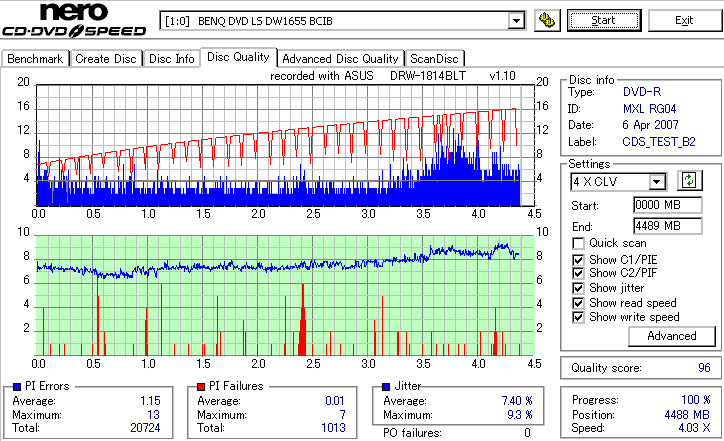Click the Start field showing 0000 MB
Viewport: 724px width, 441px height.
pyautogui.click(x=668, y=205)
